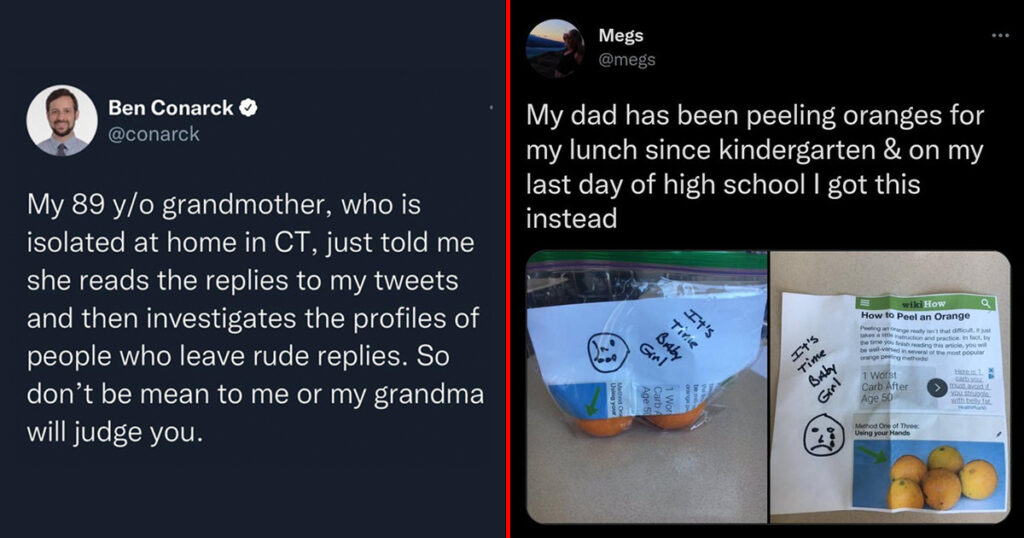The height and width of the screenshot is (538, 1024).
Task: Visit the @megs handle link
Action: click(627, 60)
